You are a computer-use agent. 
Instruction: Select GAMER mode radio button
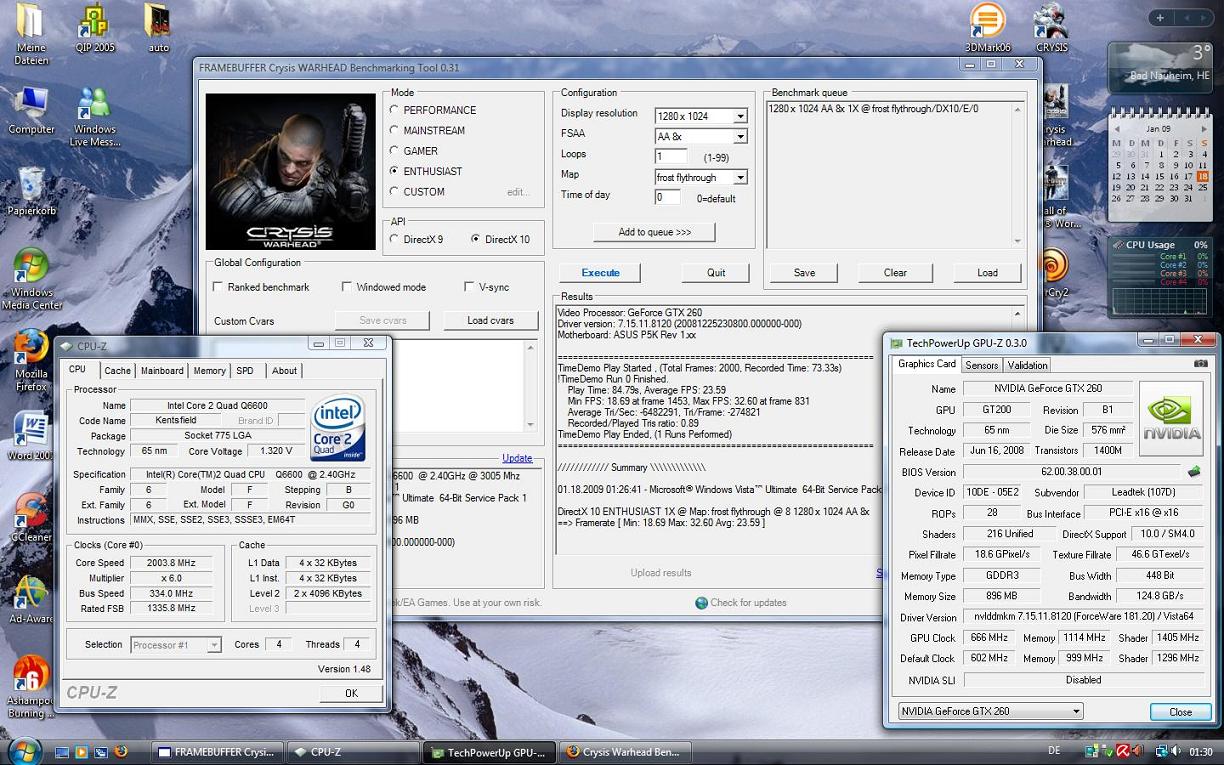394,151
